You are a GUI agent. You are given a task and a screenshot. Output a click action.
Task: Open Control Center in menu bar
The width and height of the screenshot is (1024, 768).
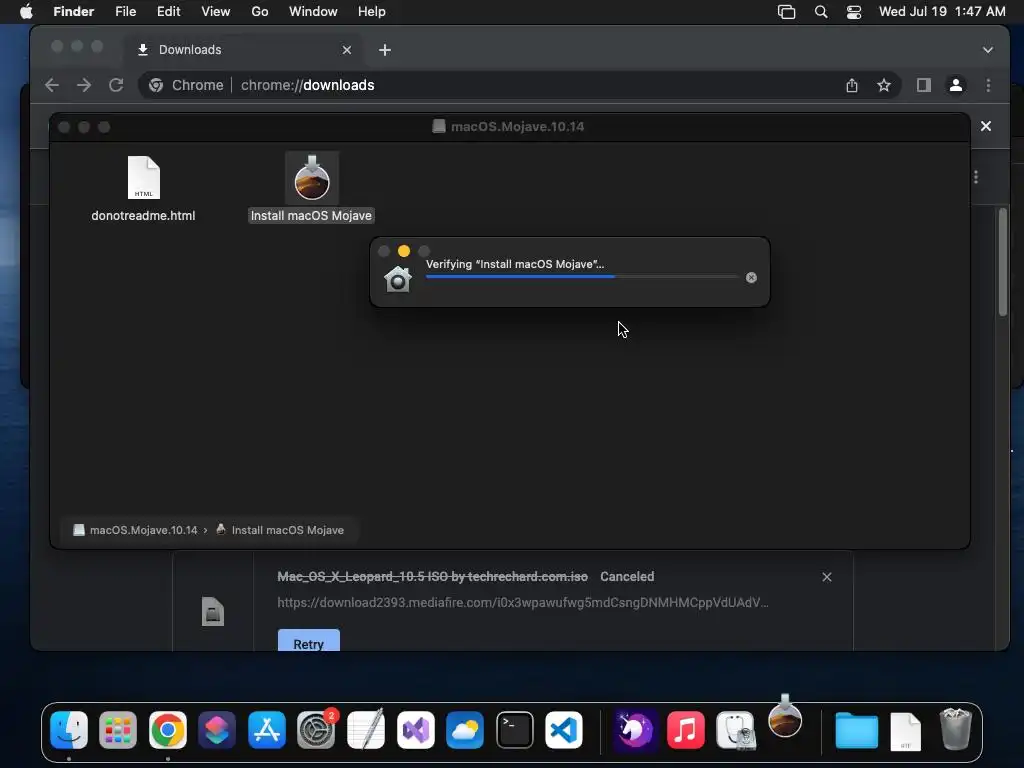point(854,12)
